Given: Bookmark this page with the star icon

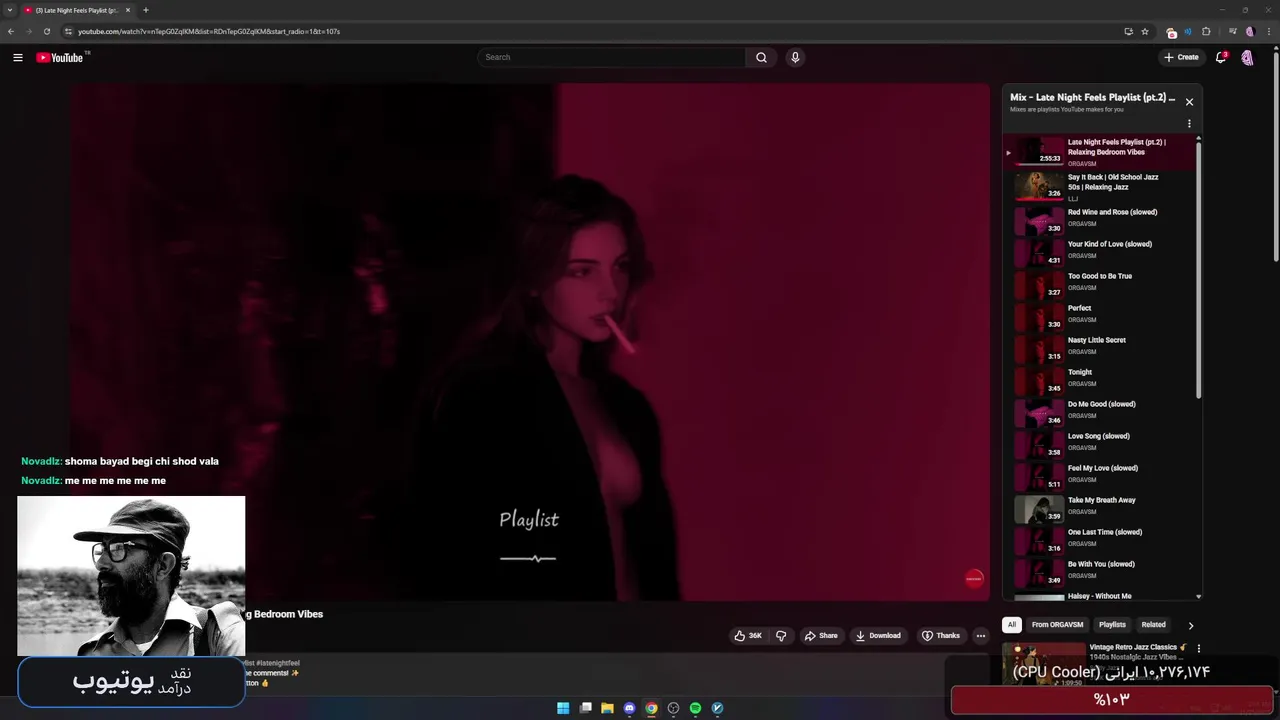Looking at the screenshot, I should coord(1145,31).
